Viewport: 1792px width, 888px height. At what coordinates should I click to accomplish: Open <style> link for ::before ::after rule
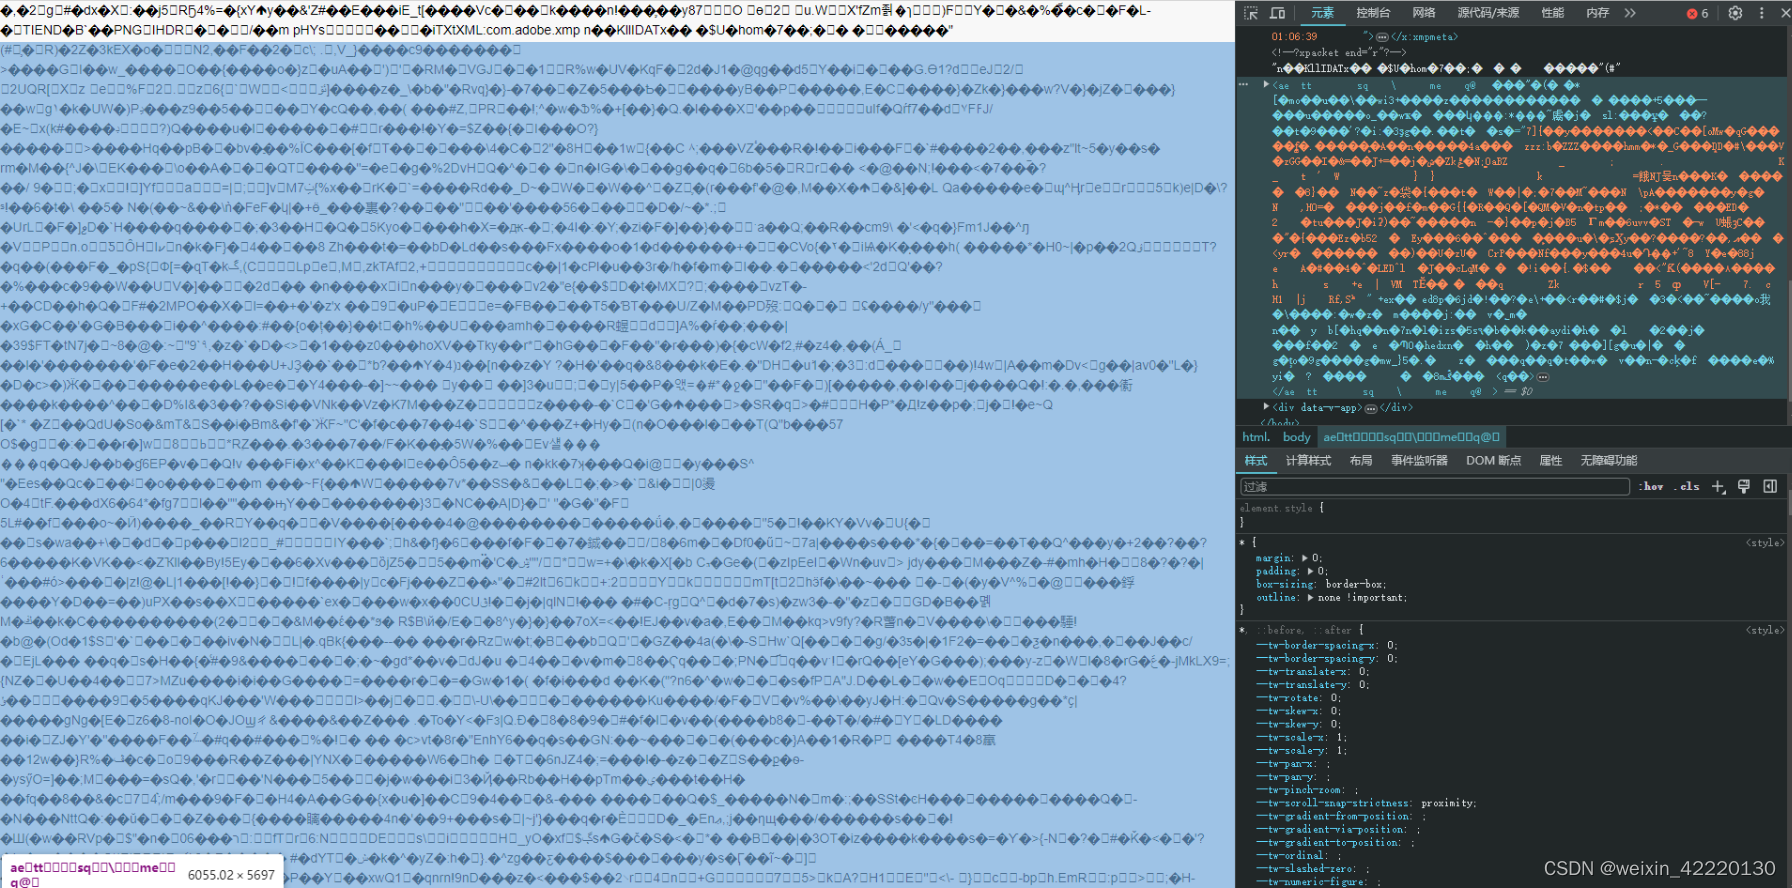click(x=1764, y=630)
